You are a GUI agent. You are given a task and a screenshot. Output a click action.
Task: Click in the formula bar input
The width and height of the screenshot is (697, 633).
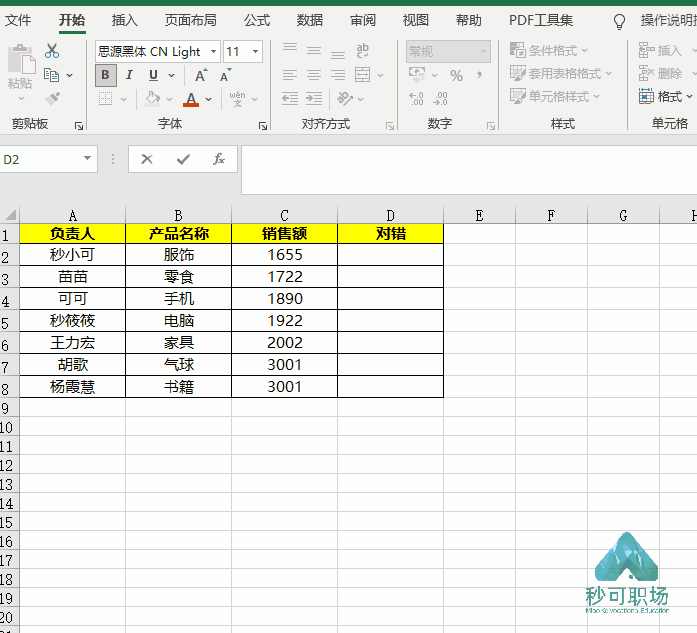(x=469, y=169)
